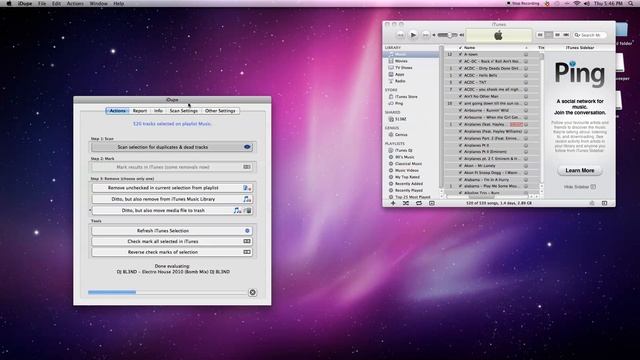Select the album list view icon in iTunes
Screen dimensions: 640x360
tap(549, 35)
